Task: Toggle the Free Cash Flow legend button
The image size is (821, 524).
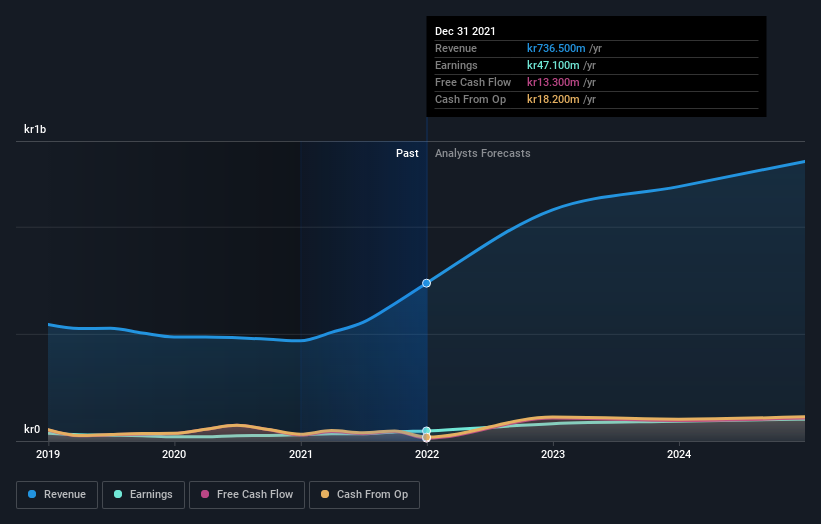Action: click(247, 495)
